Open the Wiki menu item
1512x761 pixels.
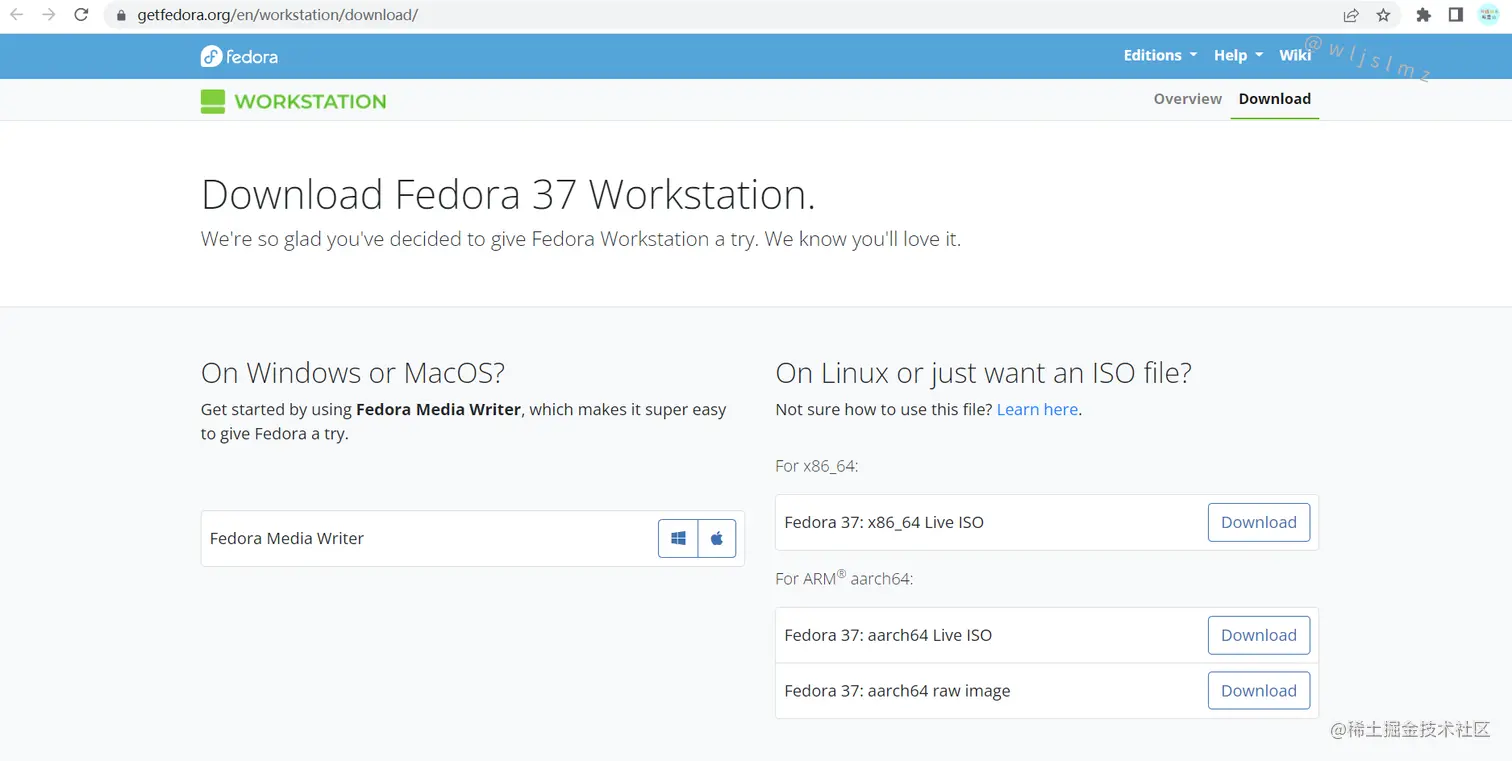(1295, 56)
